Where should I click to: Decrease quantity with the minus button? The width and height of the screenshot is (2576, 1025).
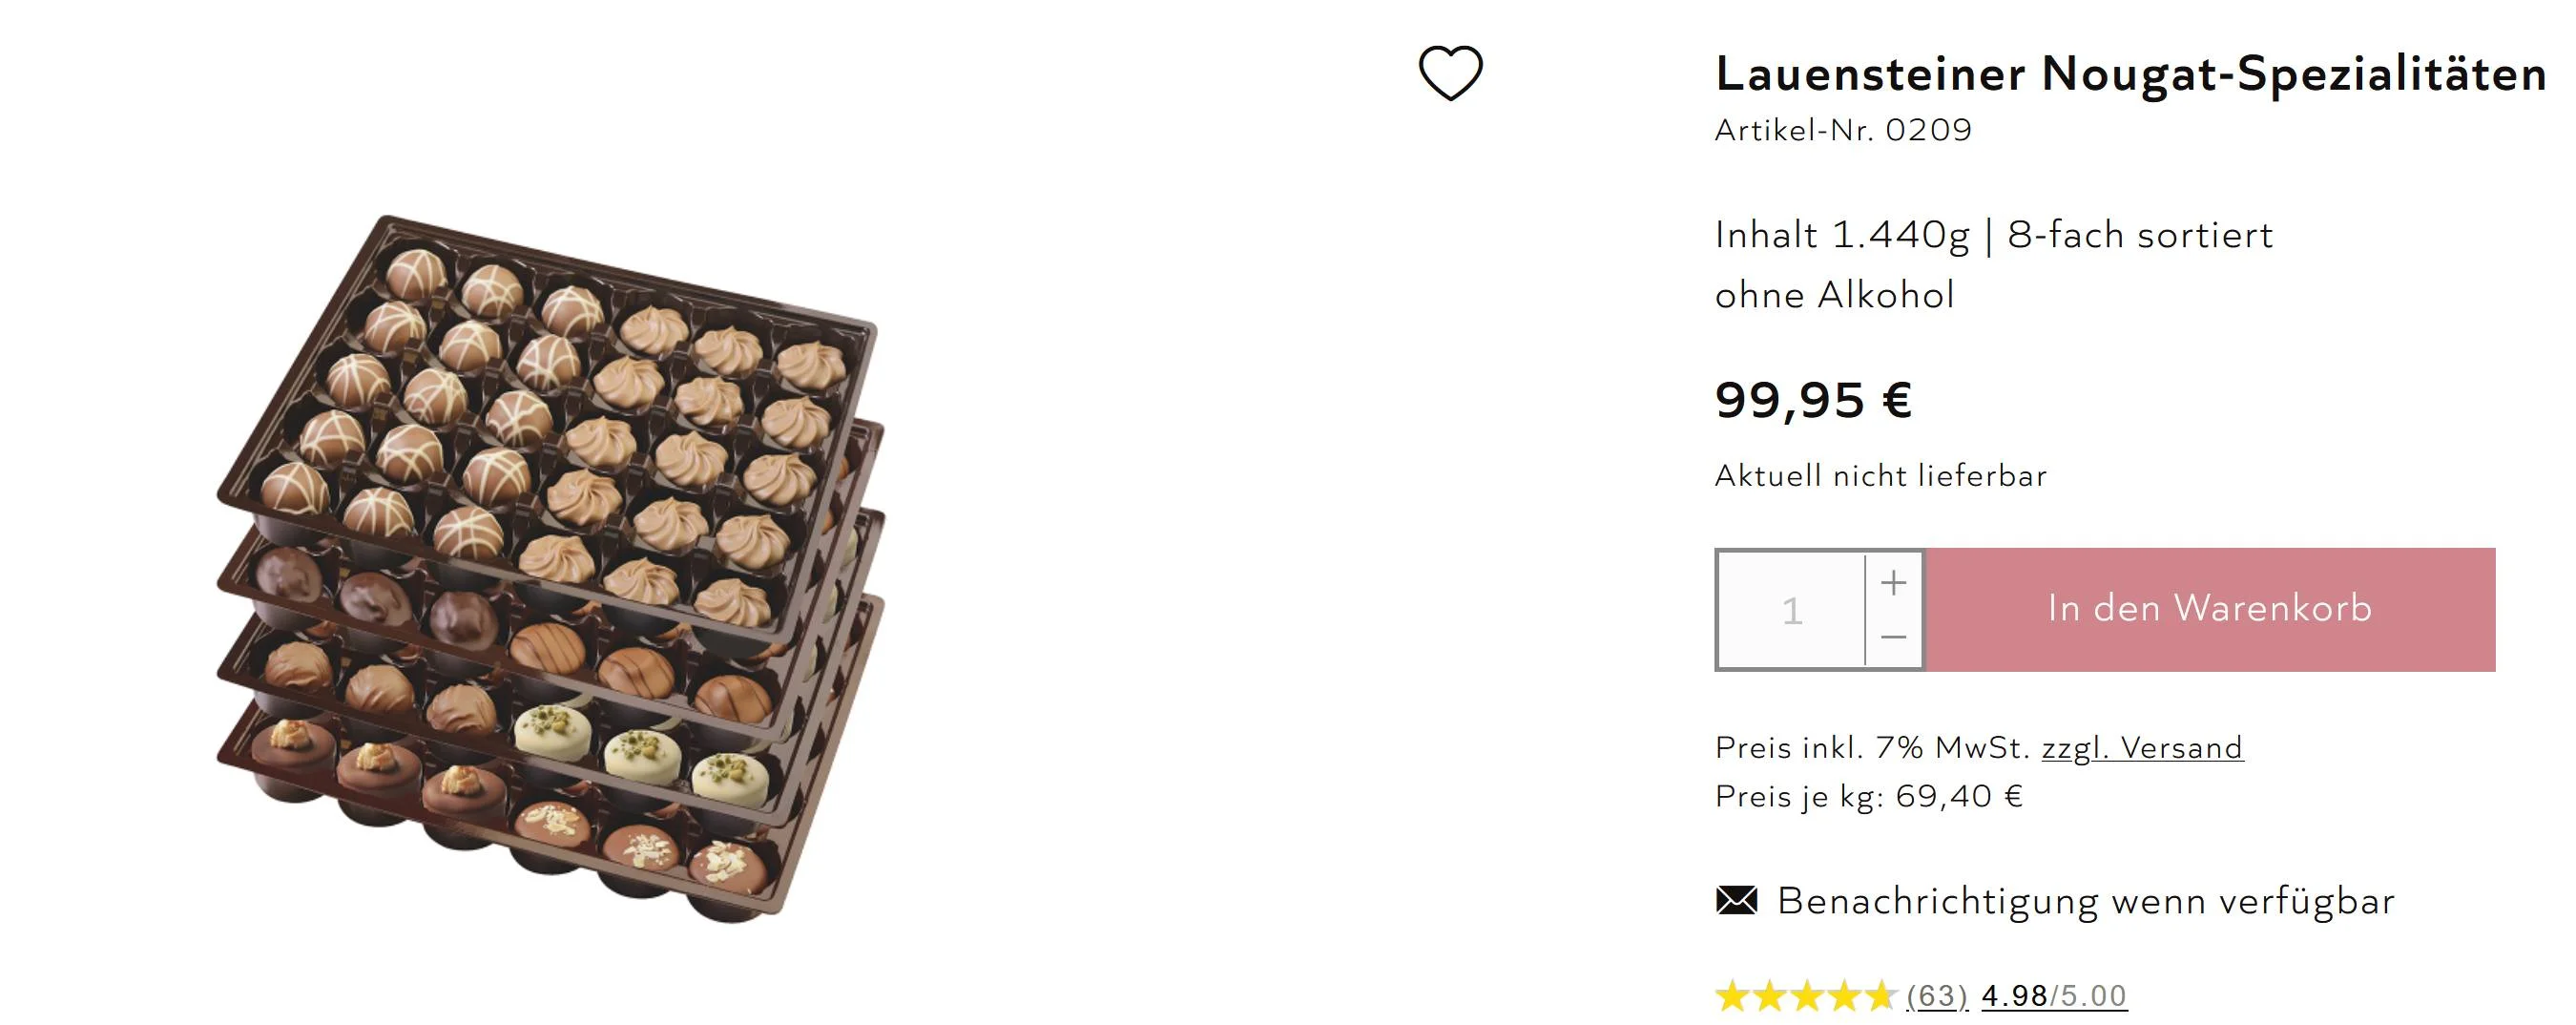pos(1893,637)
